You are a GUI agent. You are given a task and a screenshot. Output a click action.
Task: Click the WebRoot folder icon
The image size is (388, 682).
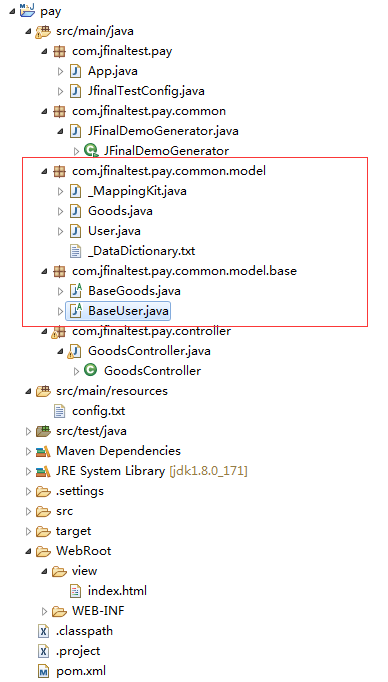(x=43, y=551)
